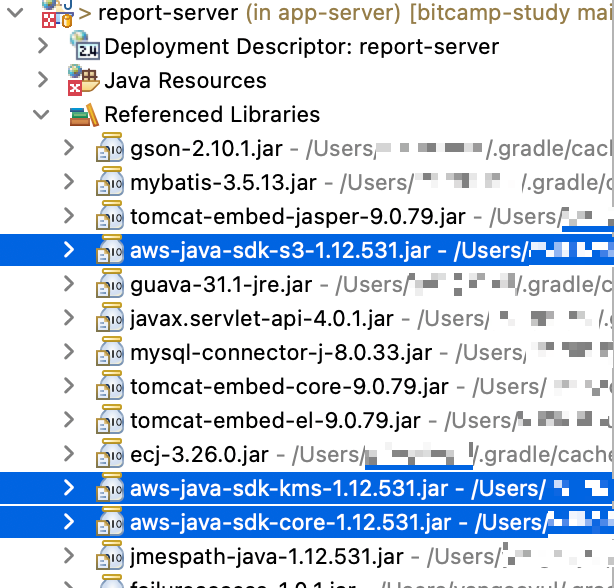This screenshot has height=588, width=614.
Task: Click the ecj-3.26.0 jar icon
Action: (110, 453)
